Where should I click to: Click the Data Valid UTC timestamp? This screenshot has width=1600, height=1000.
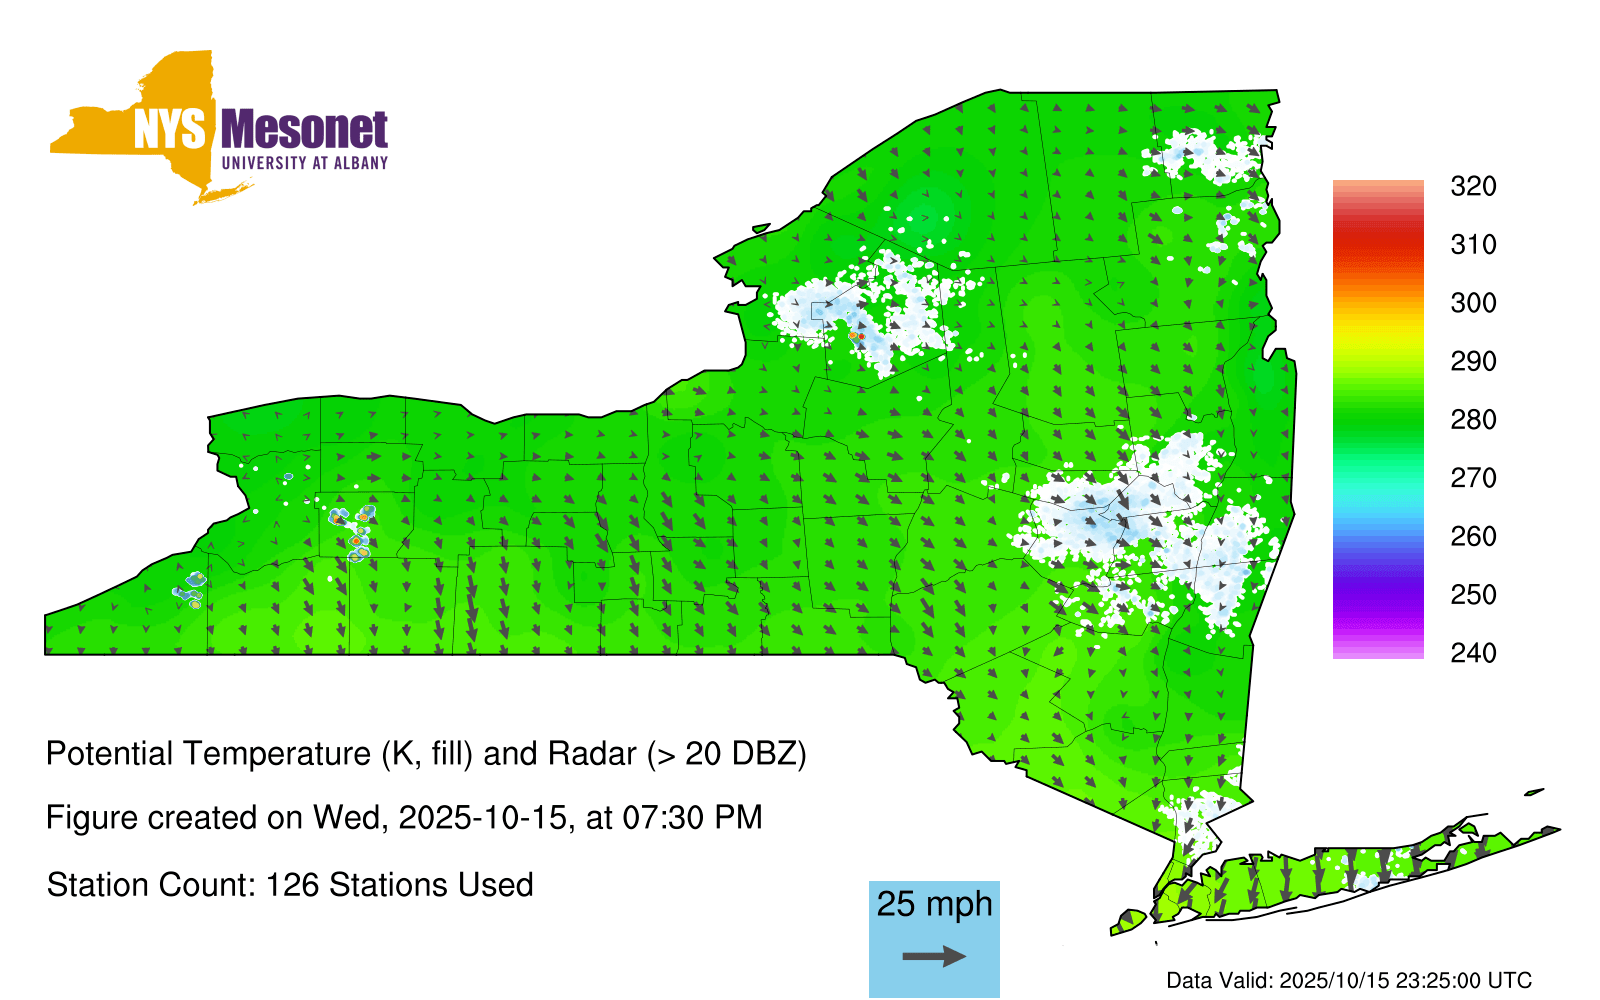click(x=1348, y=980)
